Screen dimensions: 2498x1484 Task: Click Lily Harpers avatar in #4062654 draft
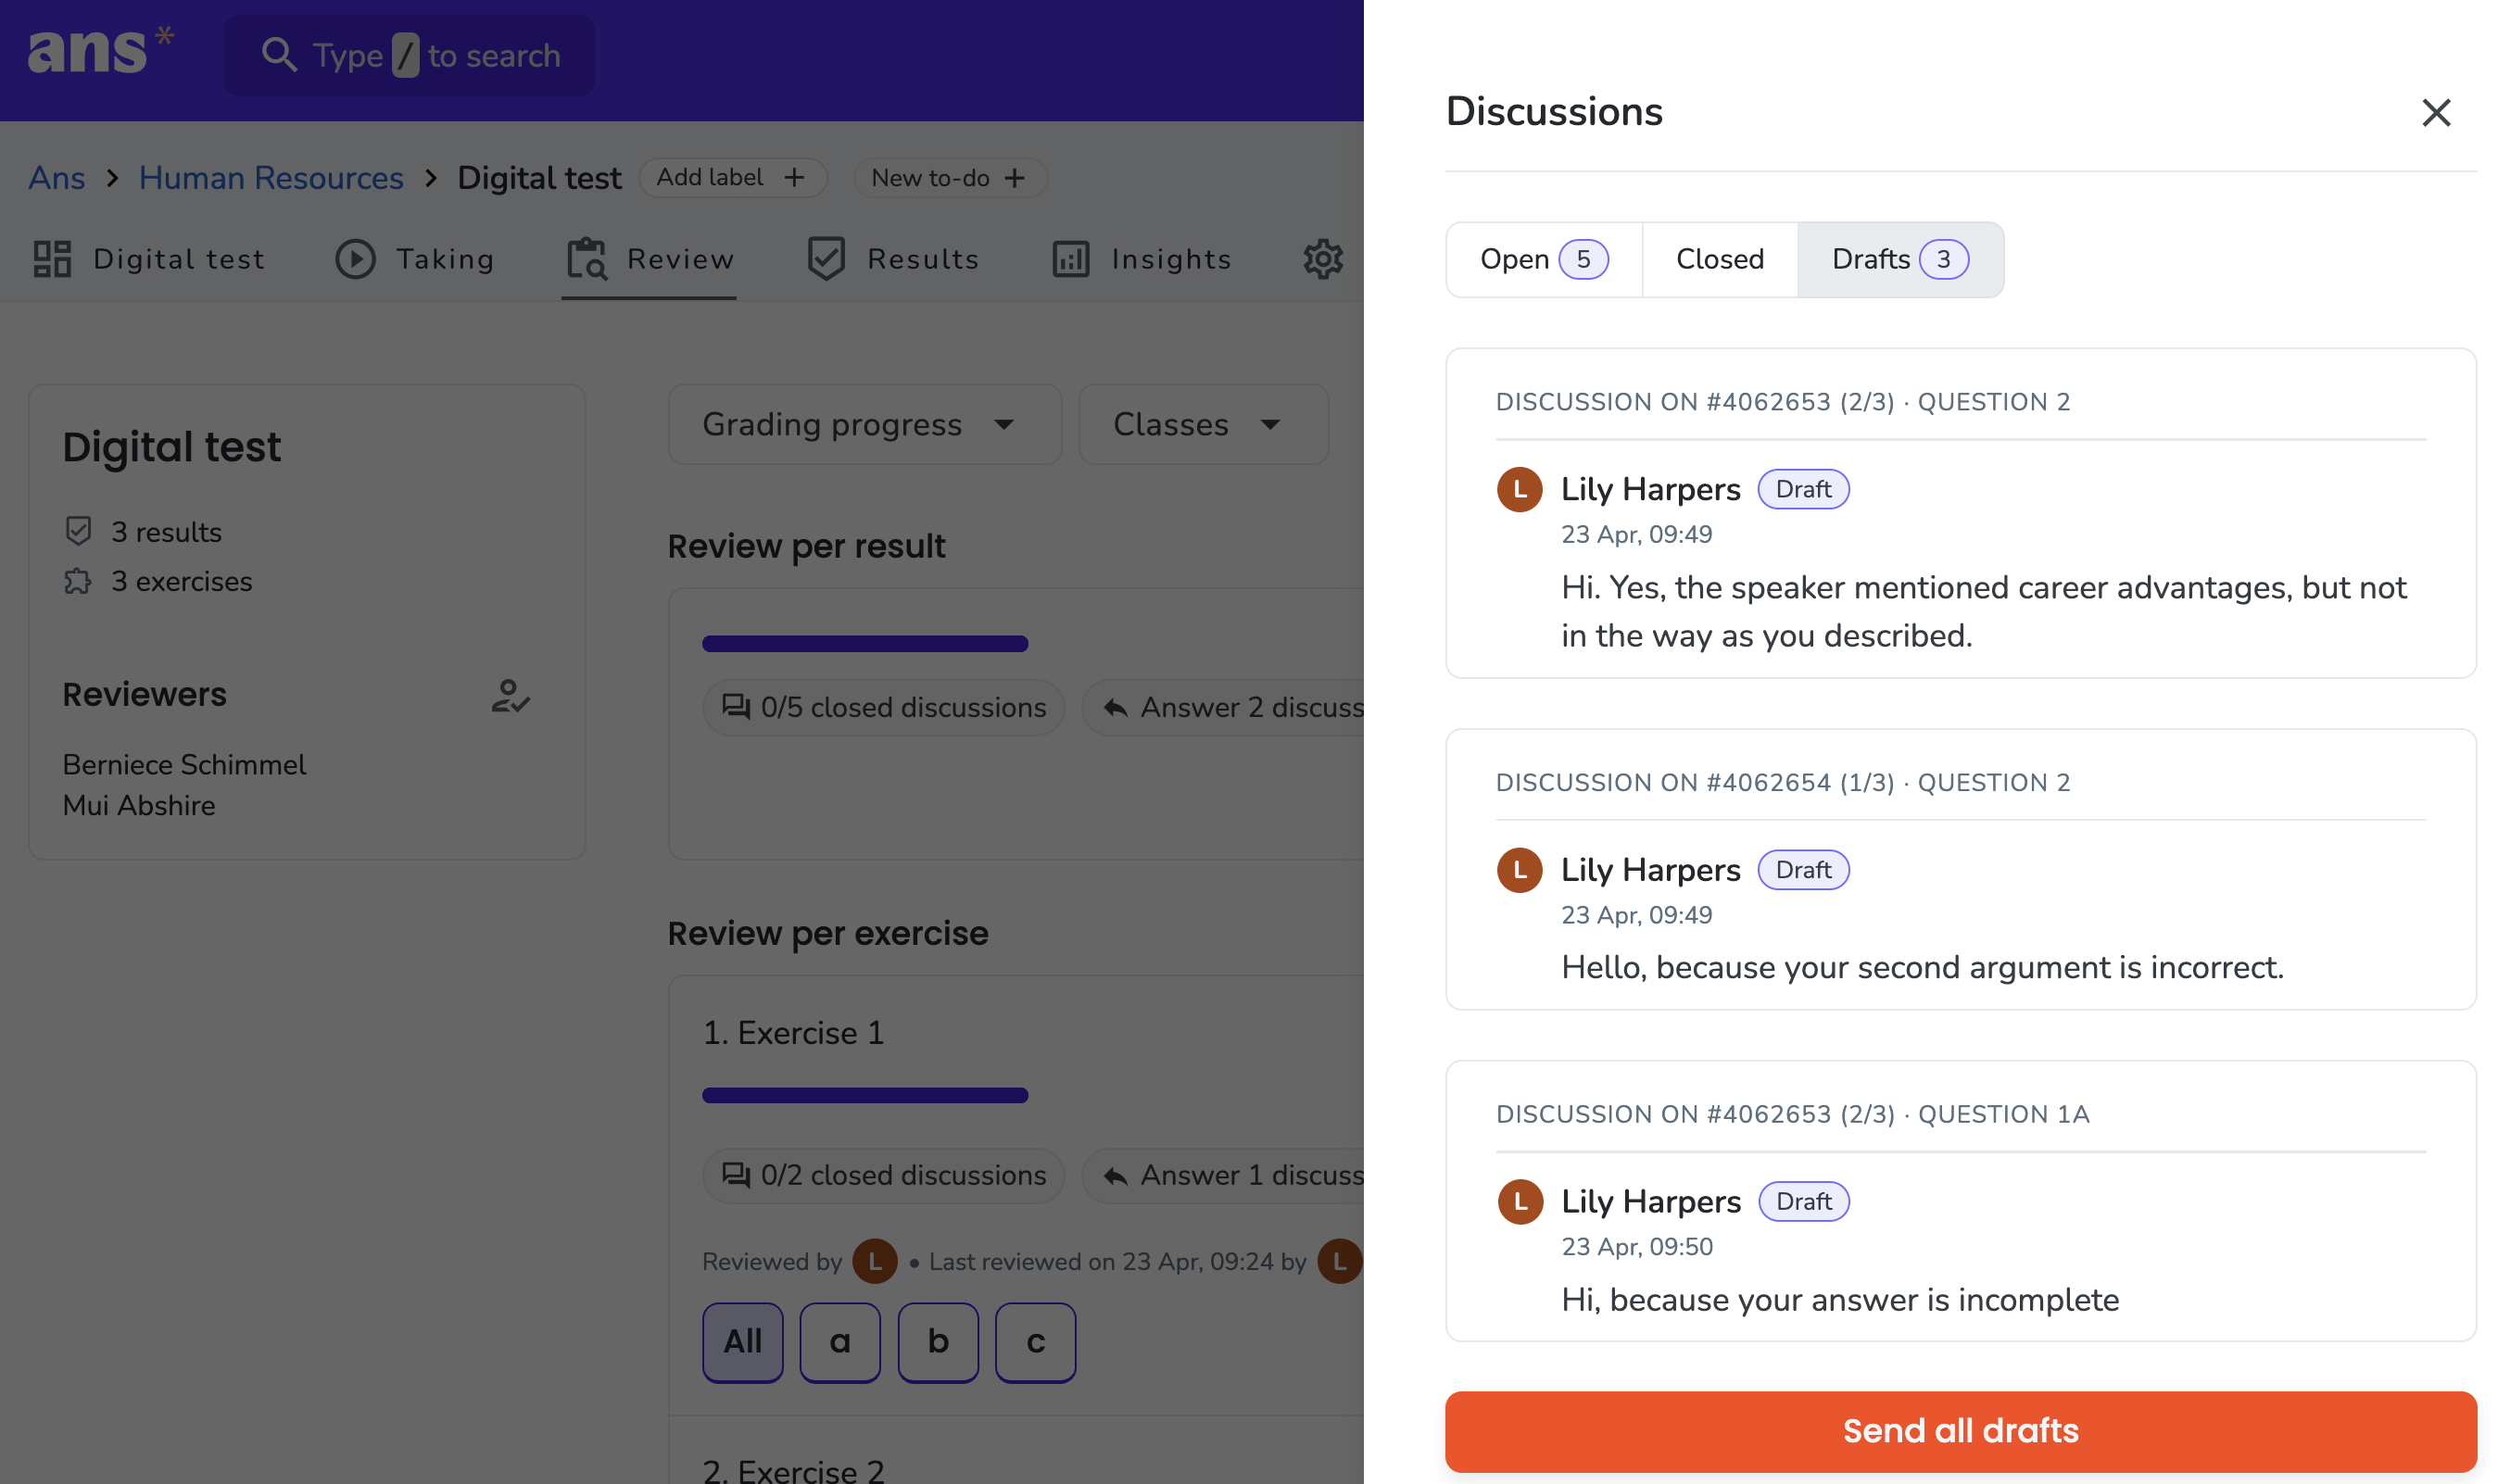tap(1519, 870)
